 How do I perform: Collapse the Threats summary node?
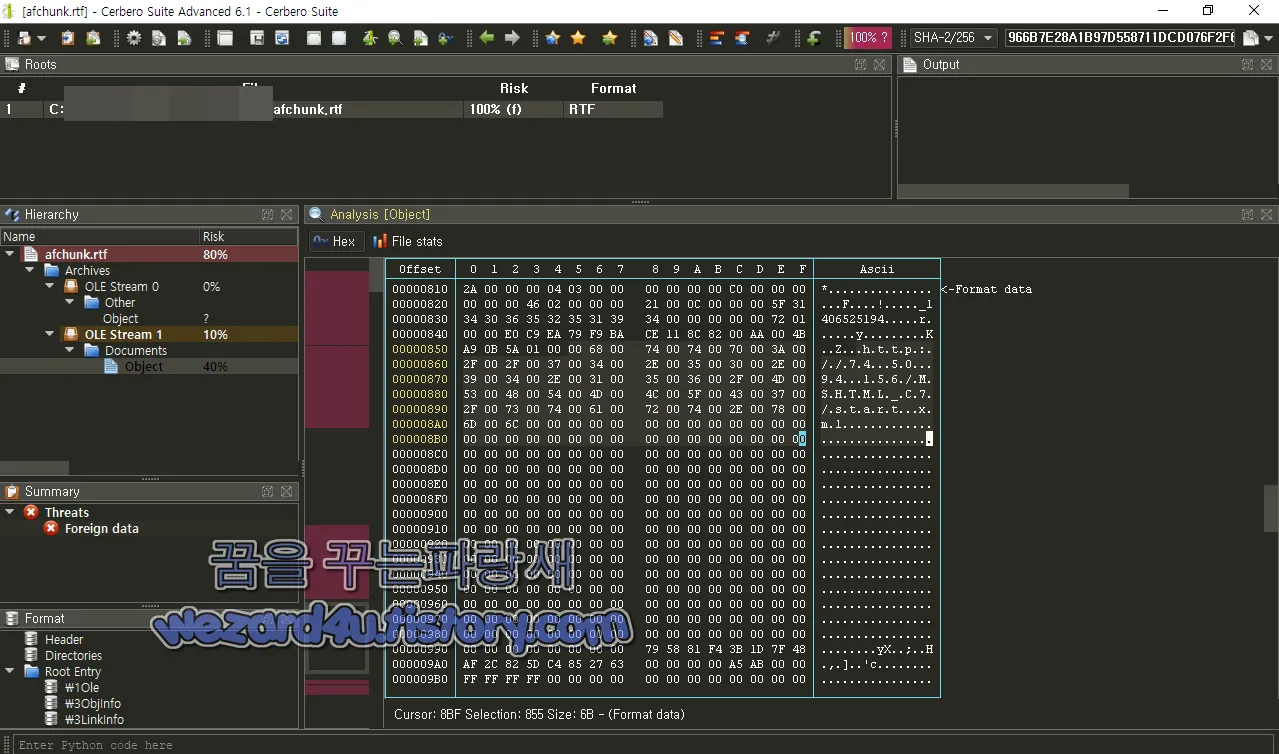point(10,512)
